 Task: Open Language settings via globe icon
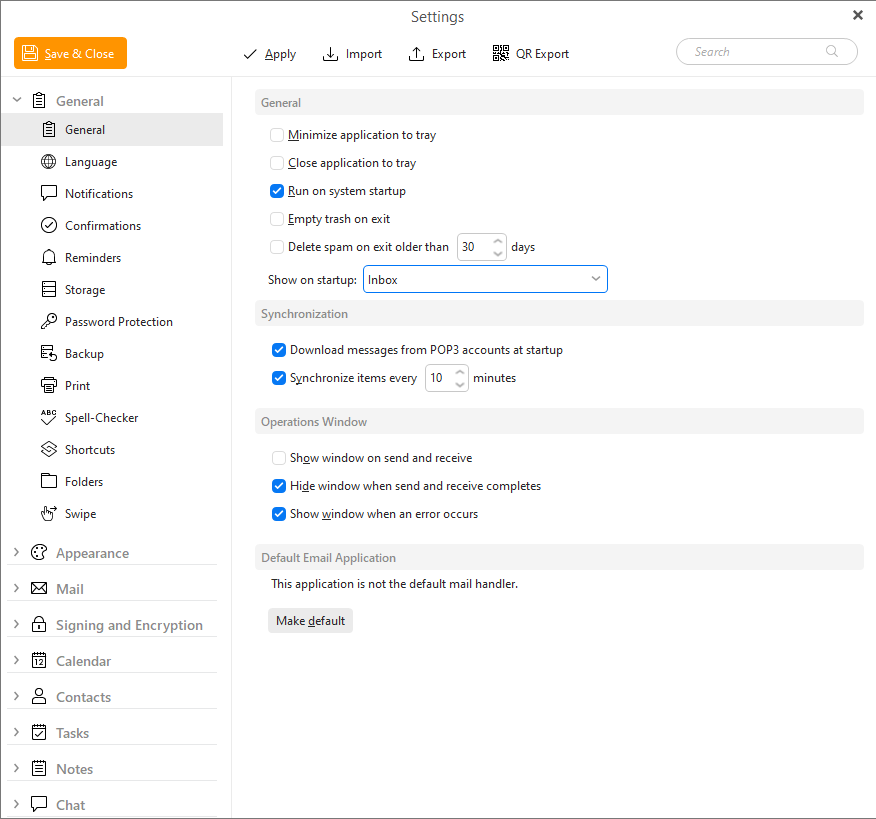[48, 162]
